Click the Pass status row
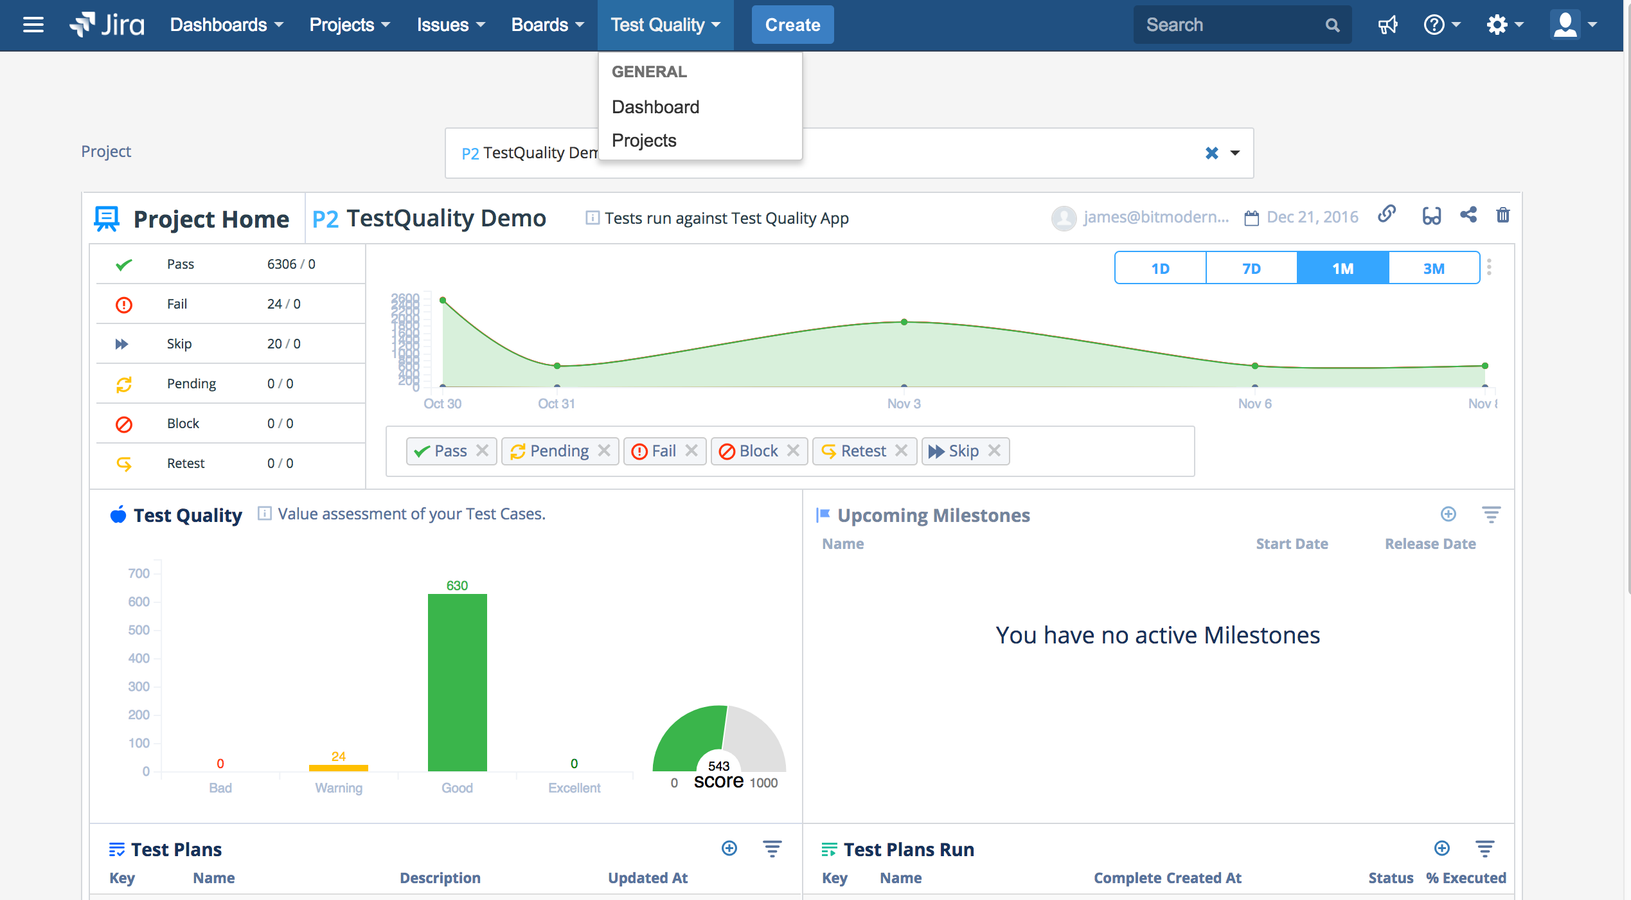The width and height of the screenshot is (1631, 900). pos(230,264)
